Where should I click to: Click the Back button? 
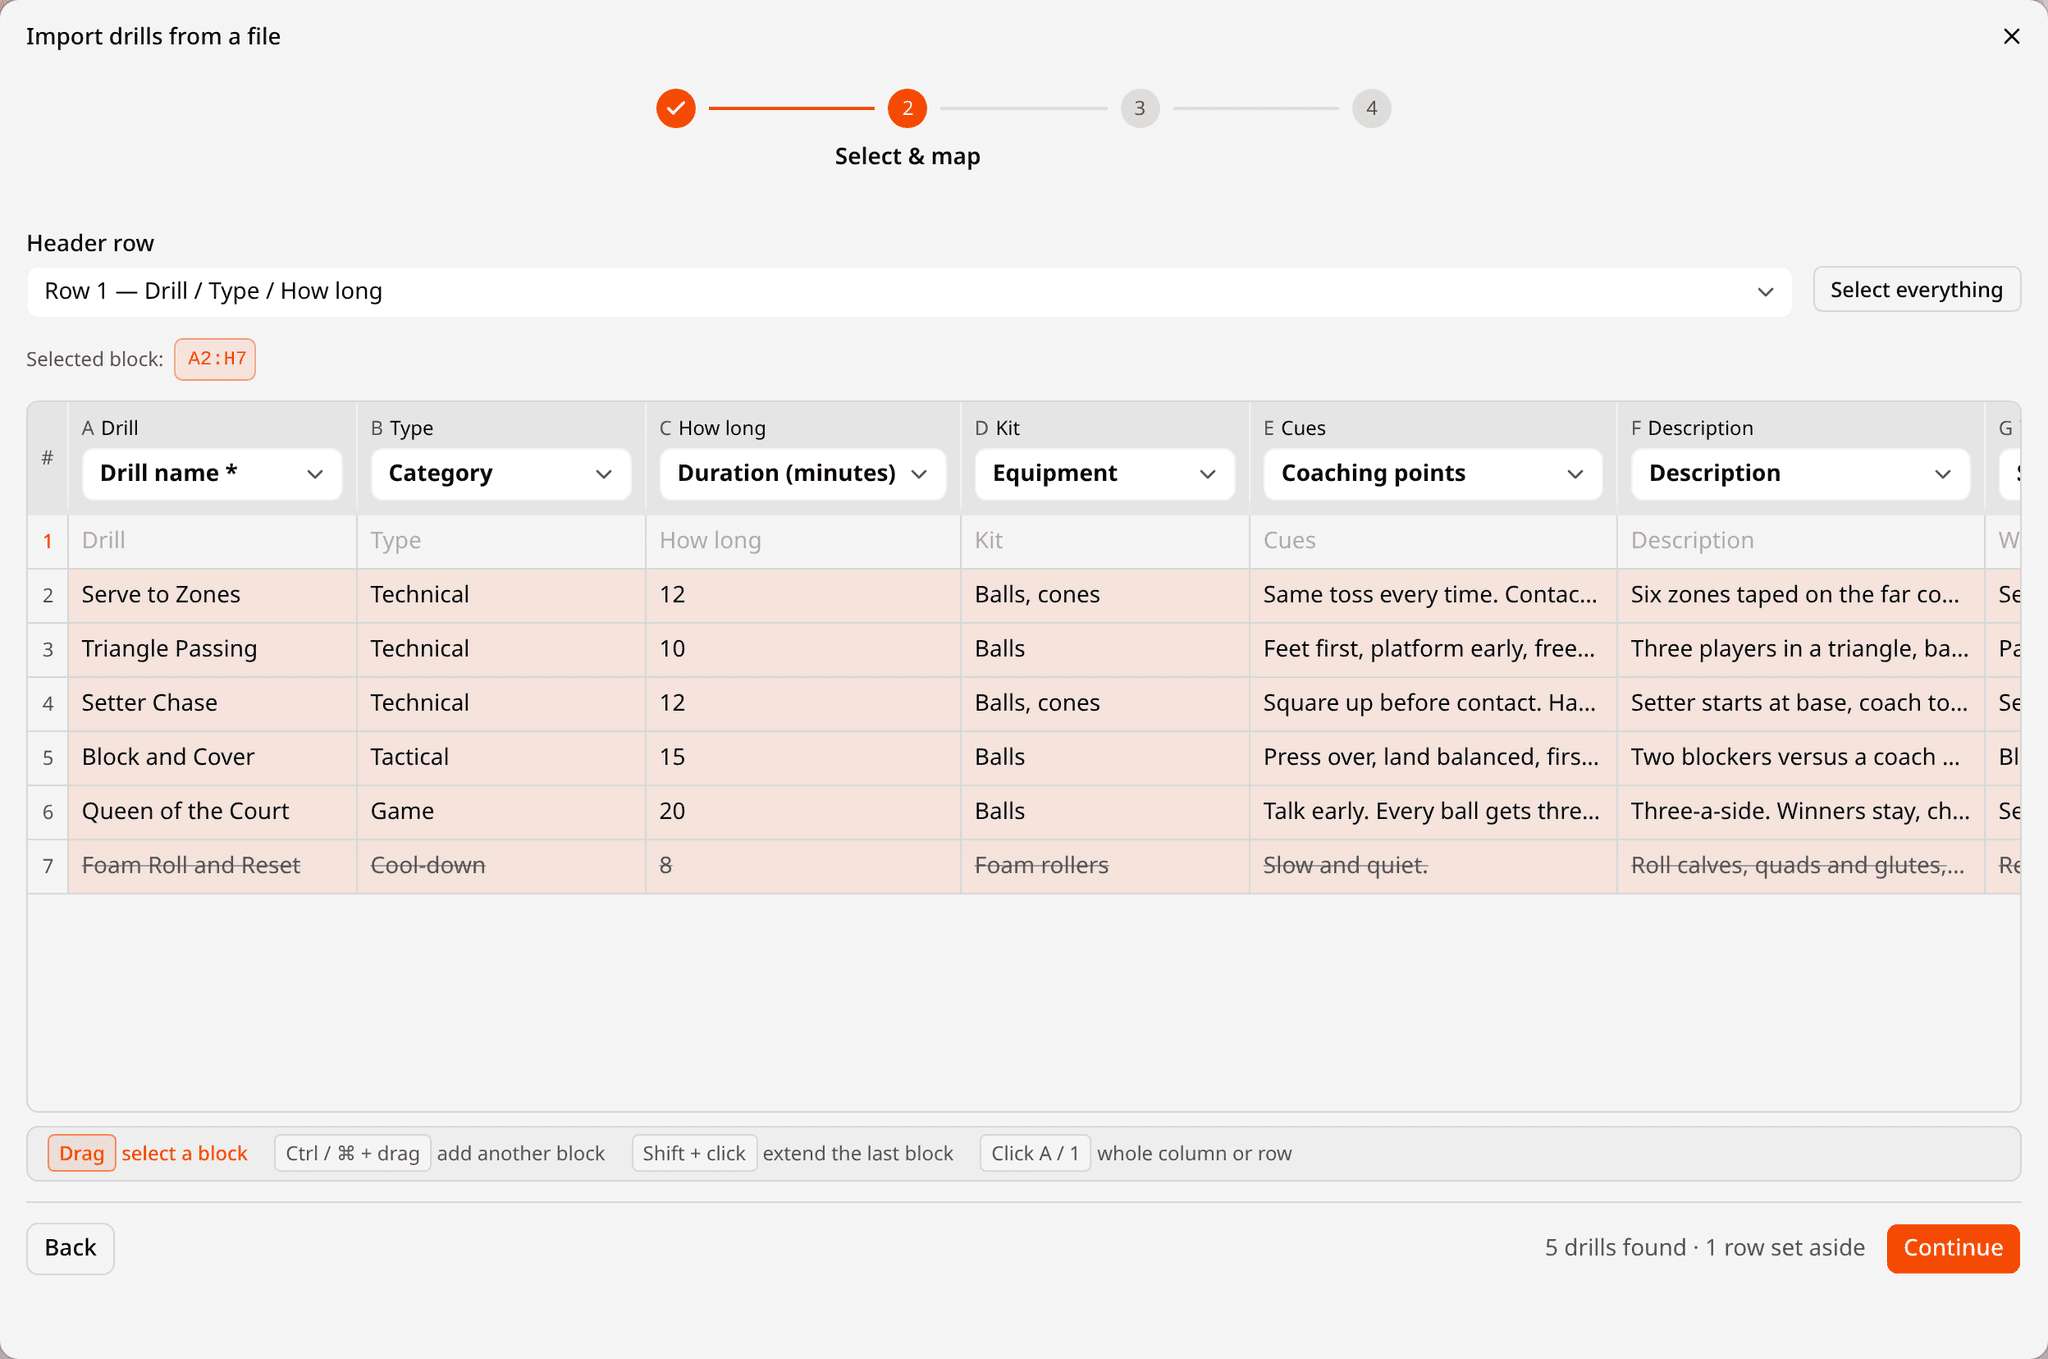(70, 1248)
